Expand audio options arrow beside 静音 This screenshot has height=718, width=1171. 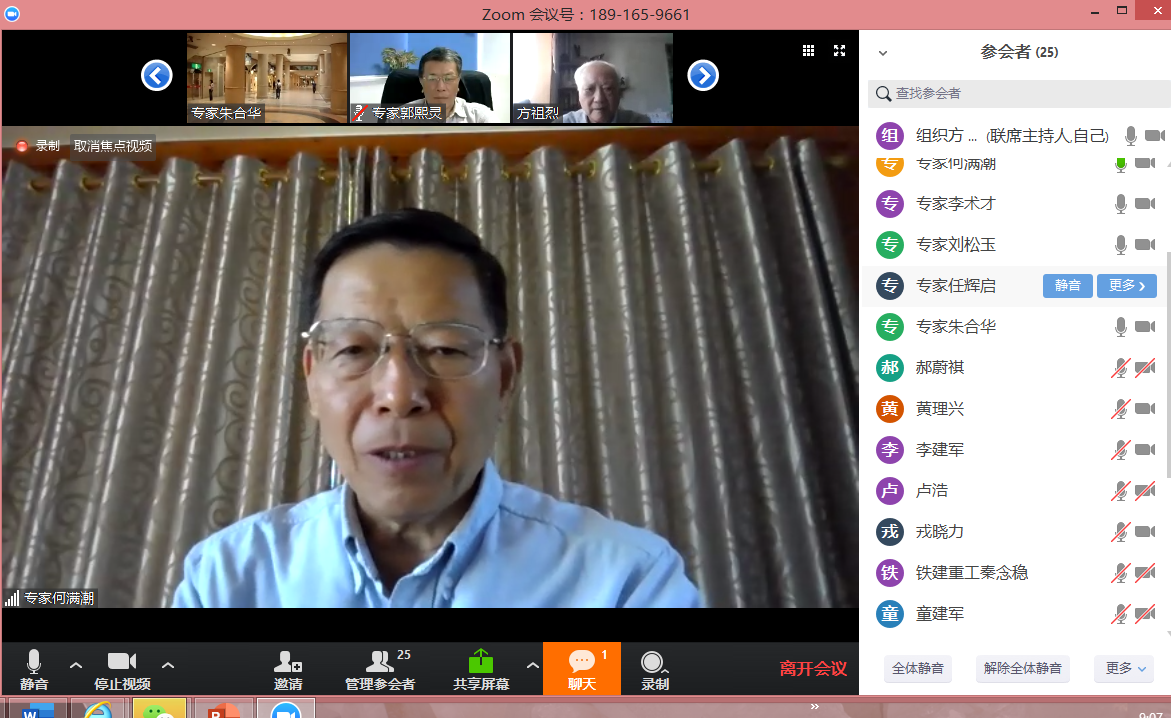tap(76, 665)
